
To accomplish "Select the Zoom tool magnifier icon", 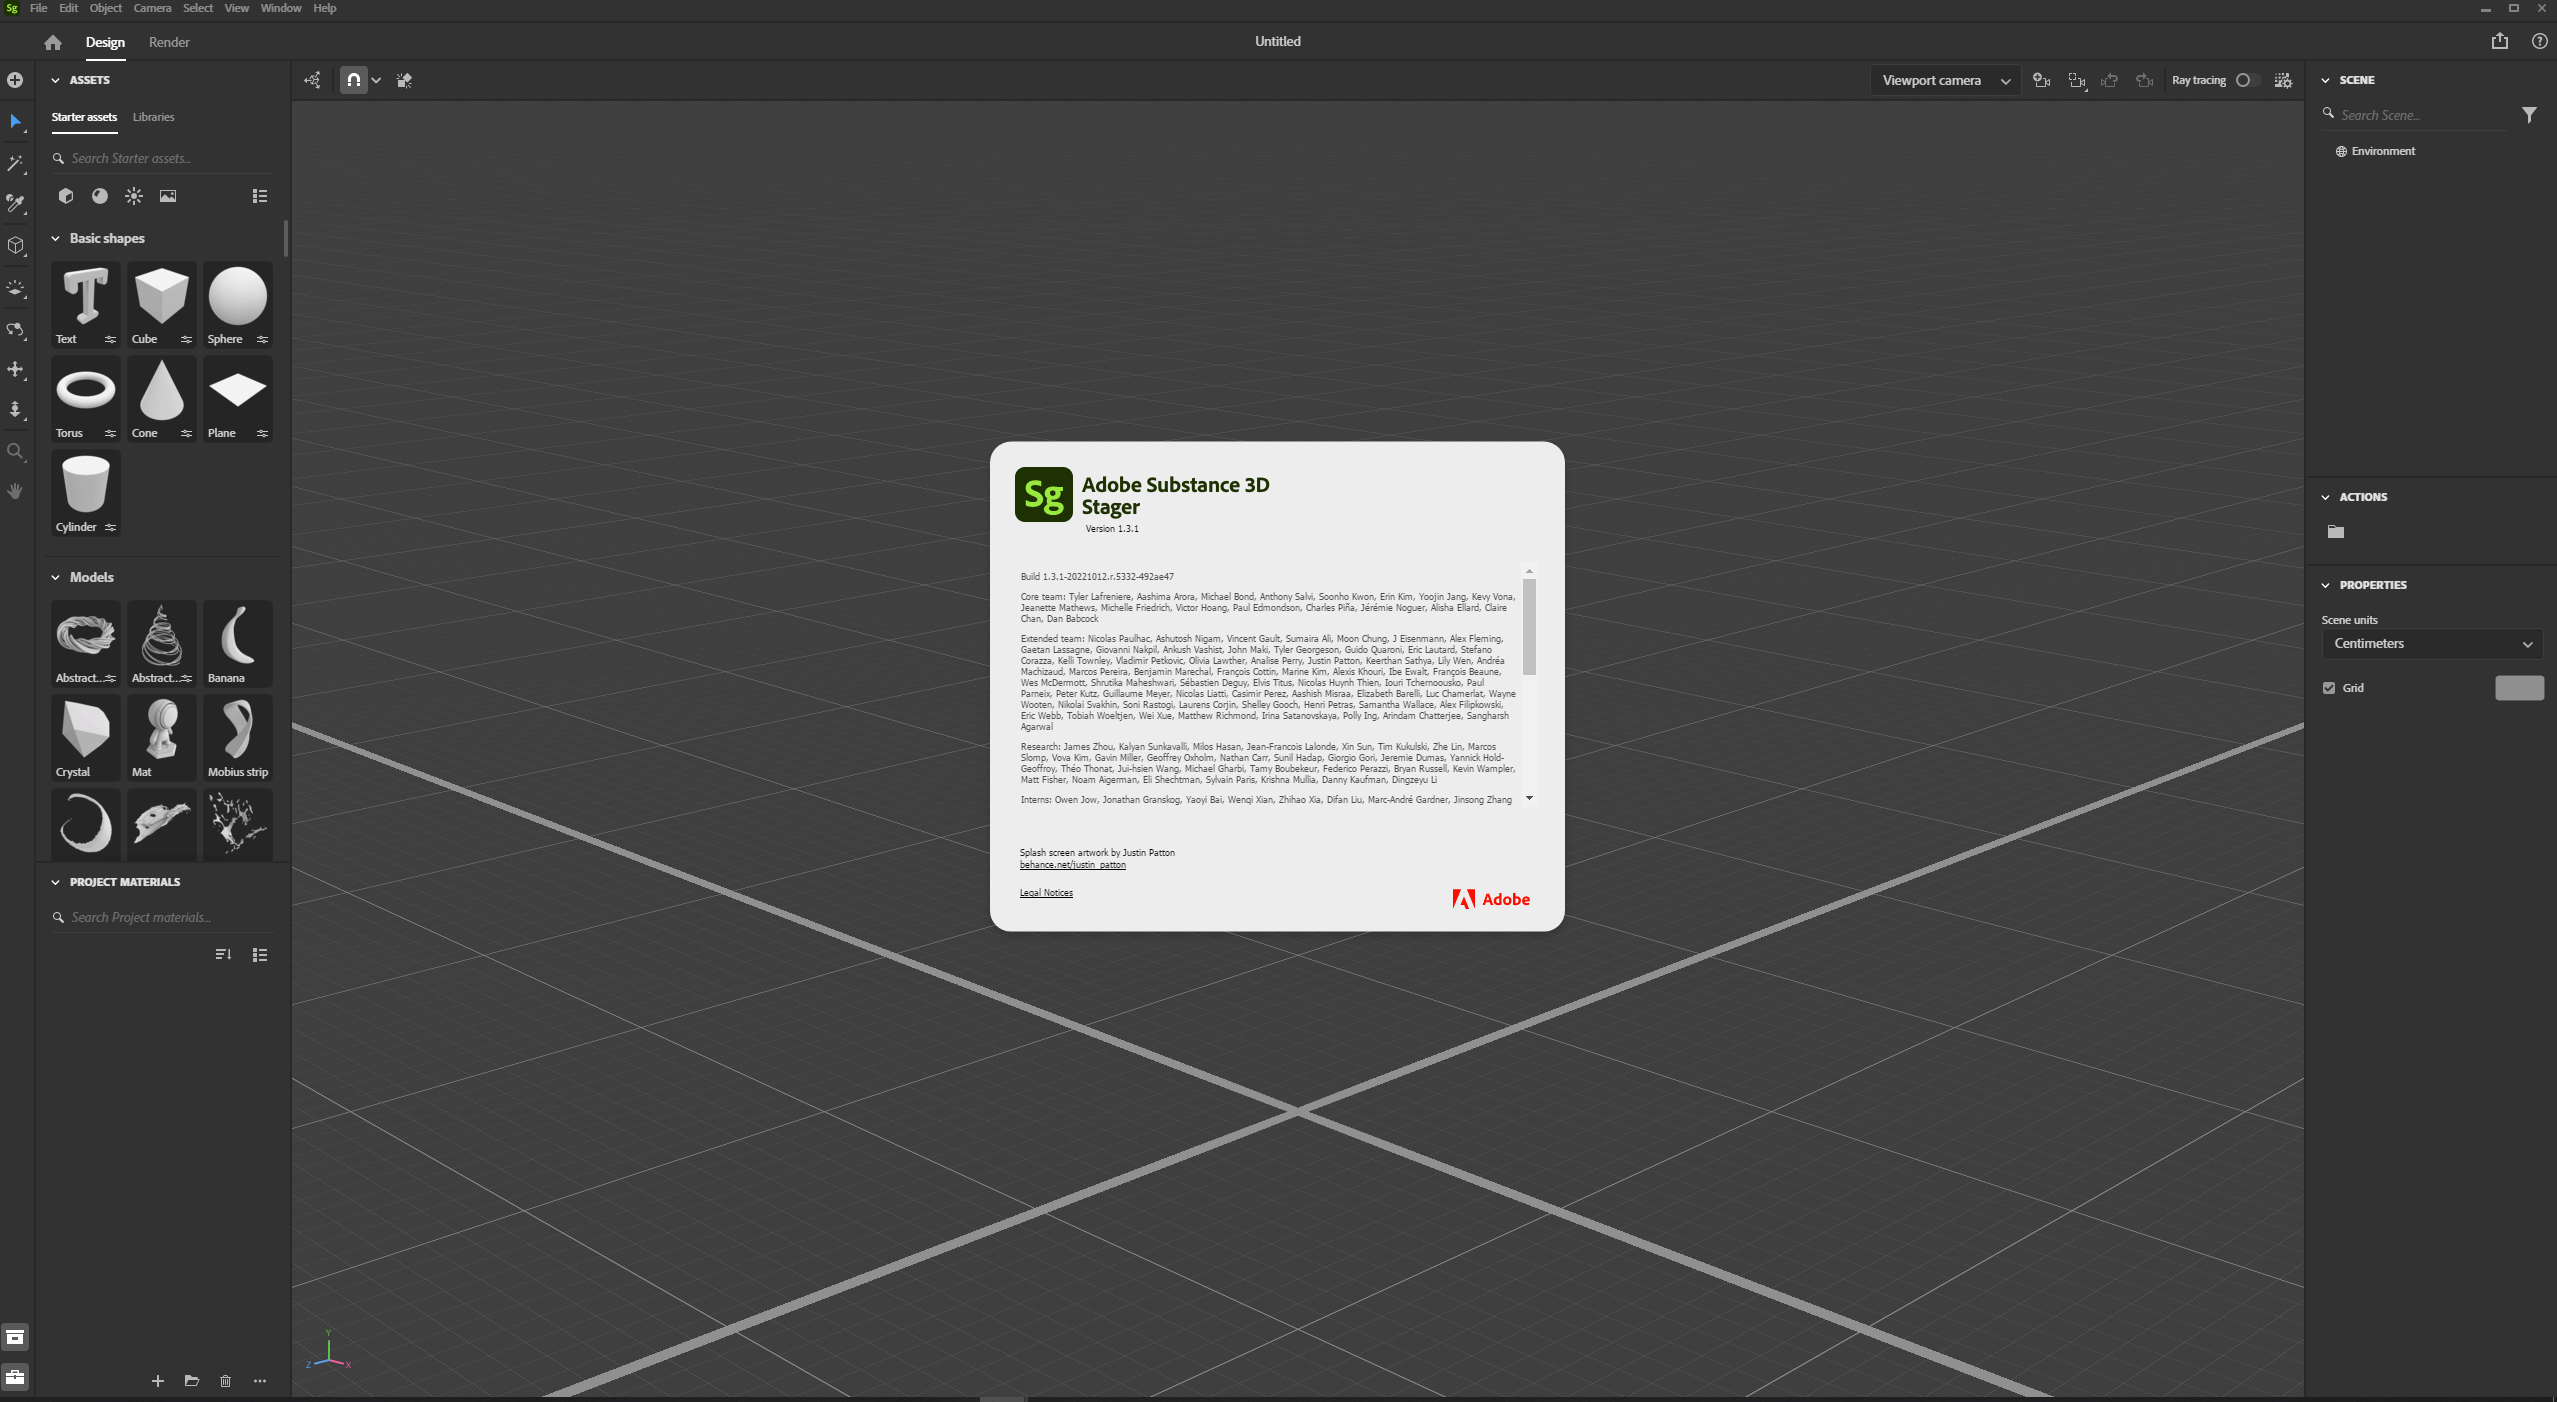I will pos(15,452).
